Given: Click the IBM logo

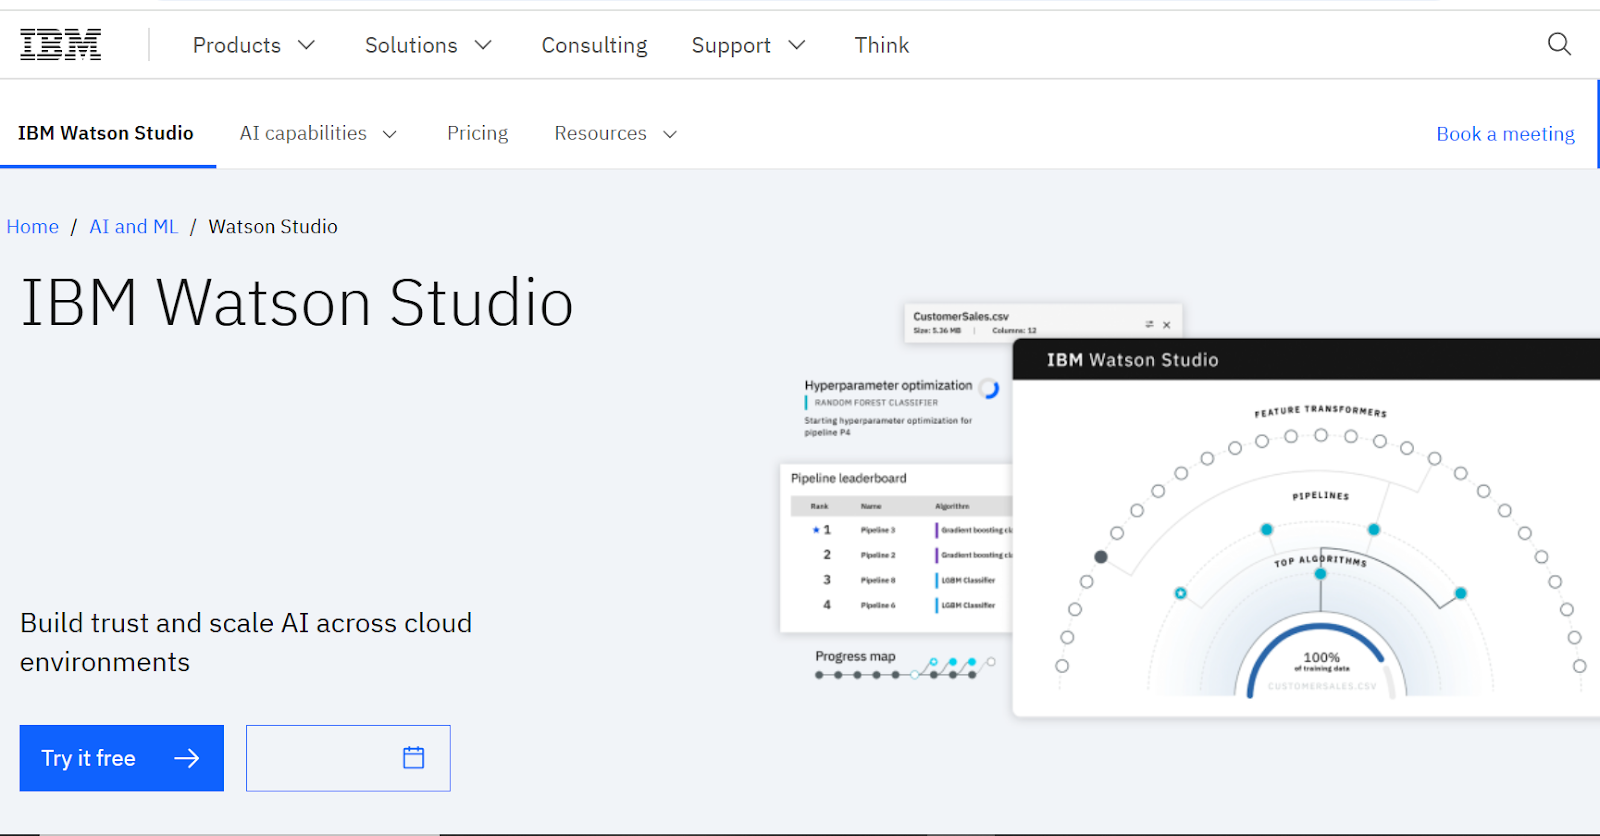Looking at the screenshot, I should [61, 45].
